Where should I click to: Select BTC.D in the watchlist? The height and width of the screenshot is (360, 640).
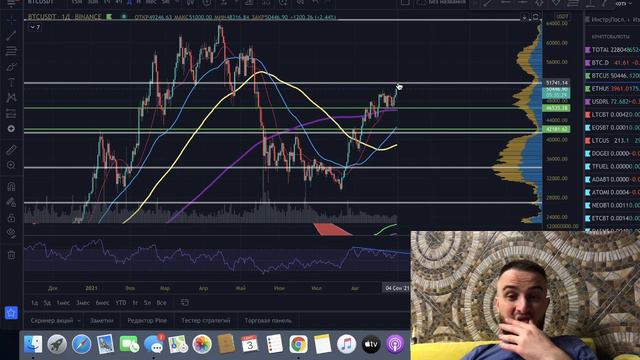pyautogui.click(x=612, y=63)
